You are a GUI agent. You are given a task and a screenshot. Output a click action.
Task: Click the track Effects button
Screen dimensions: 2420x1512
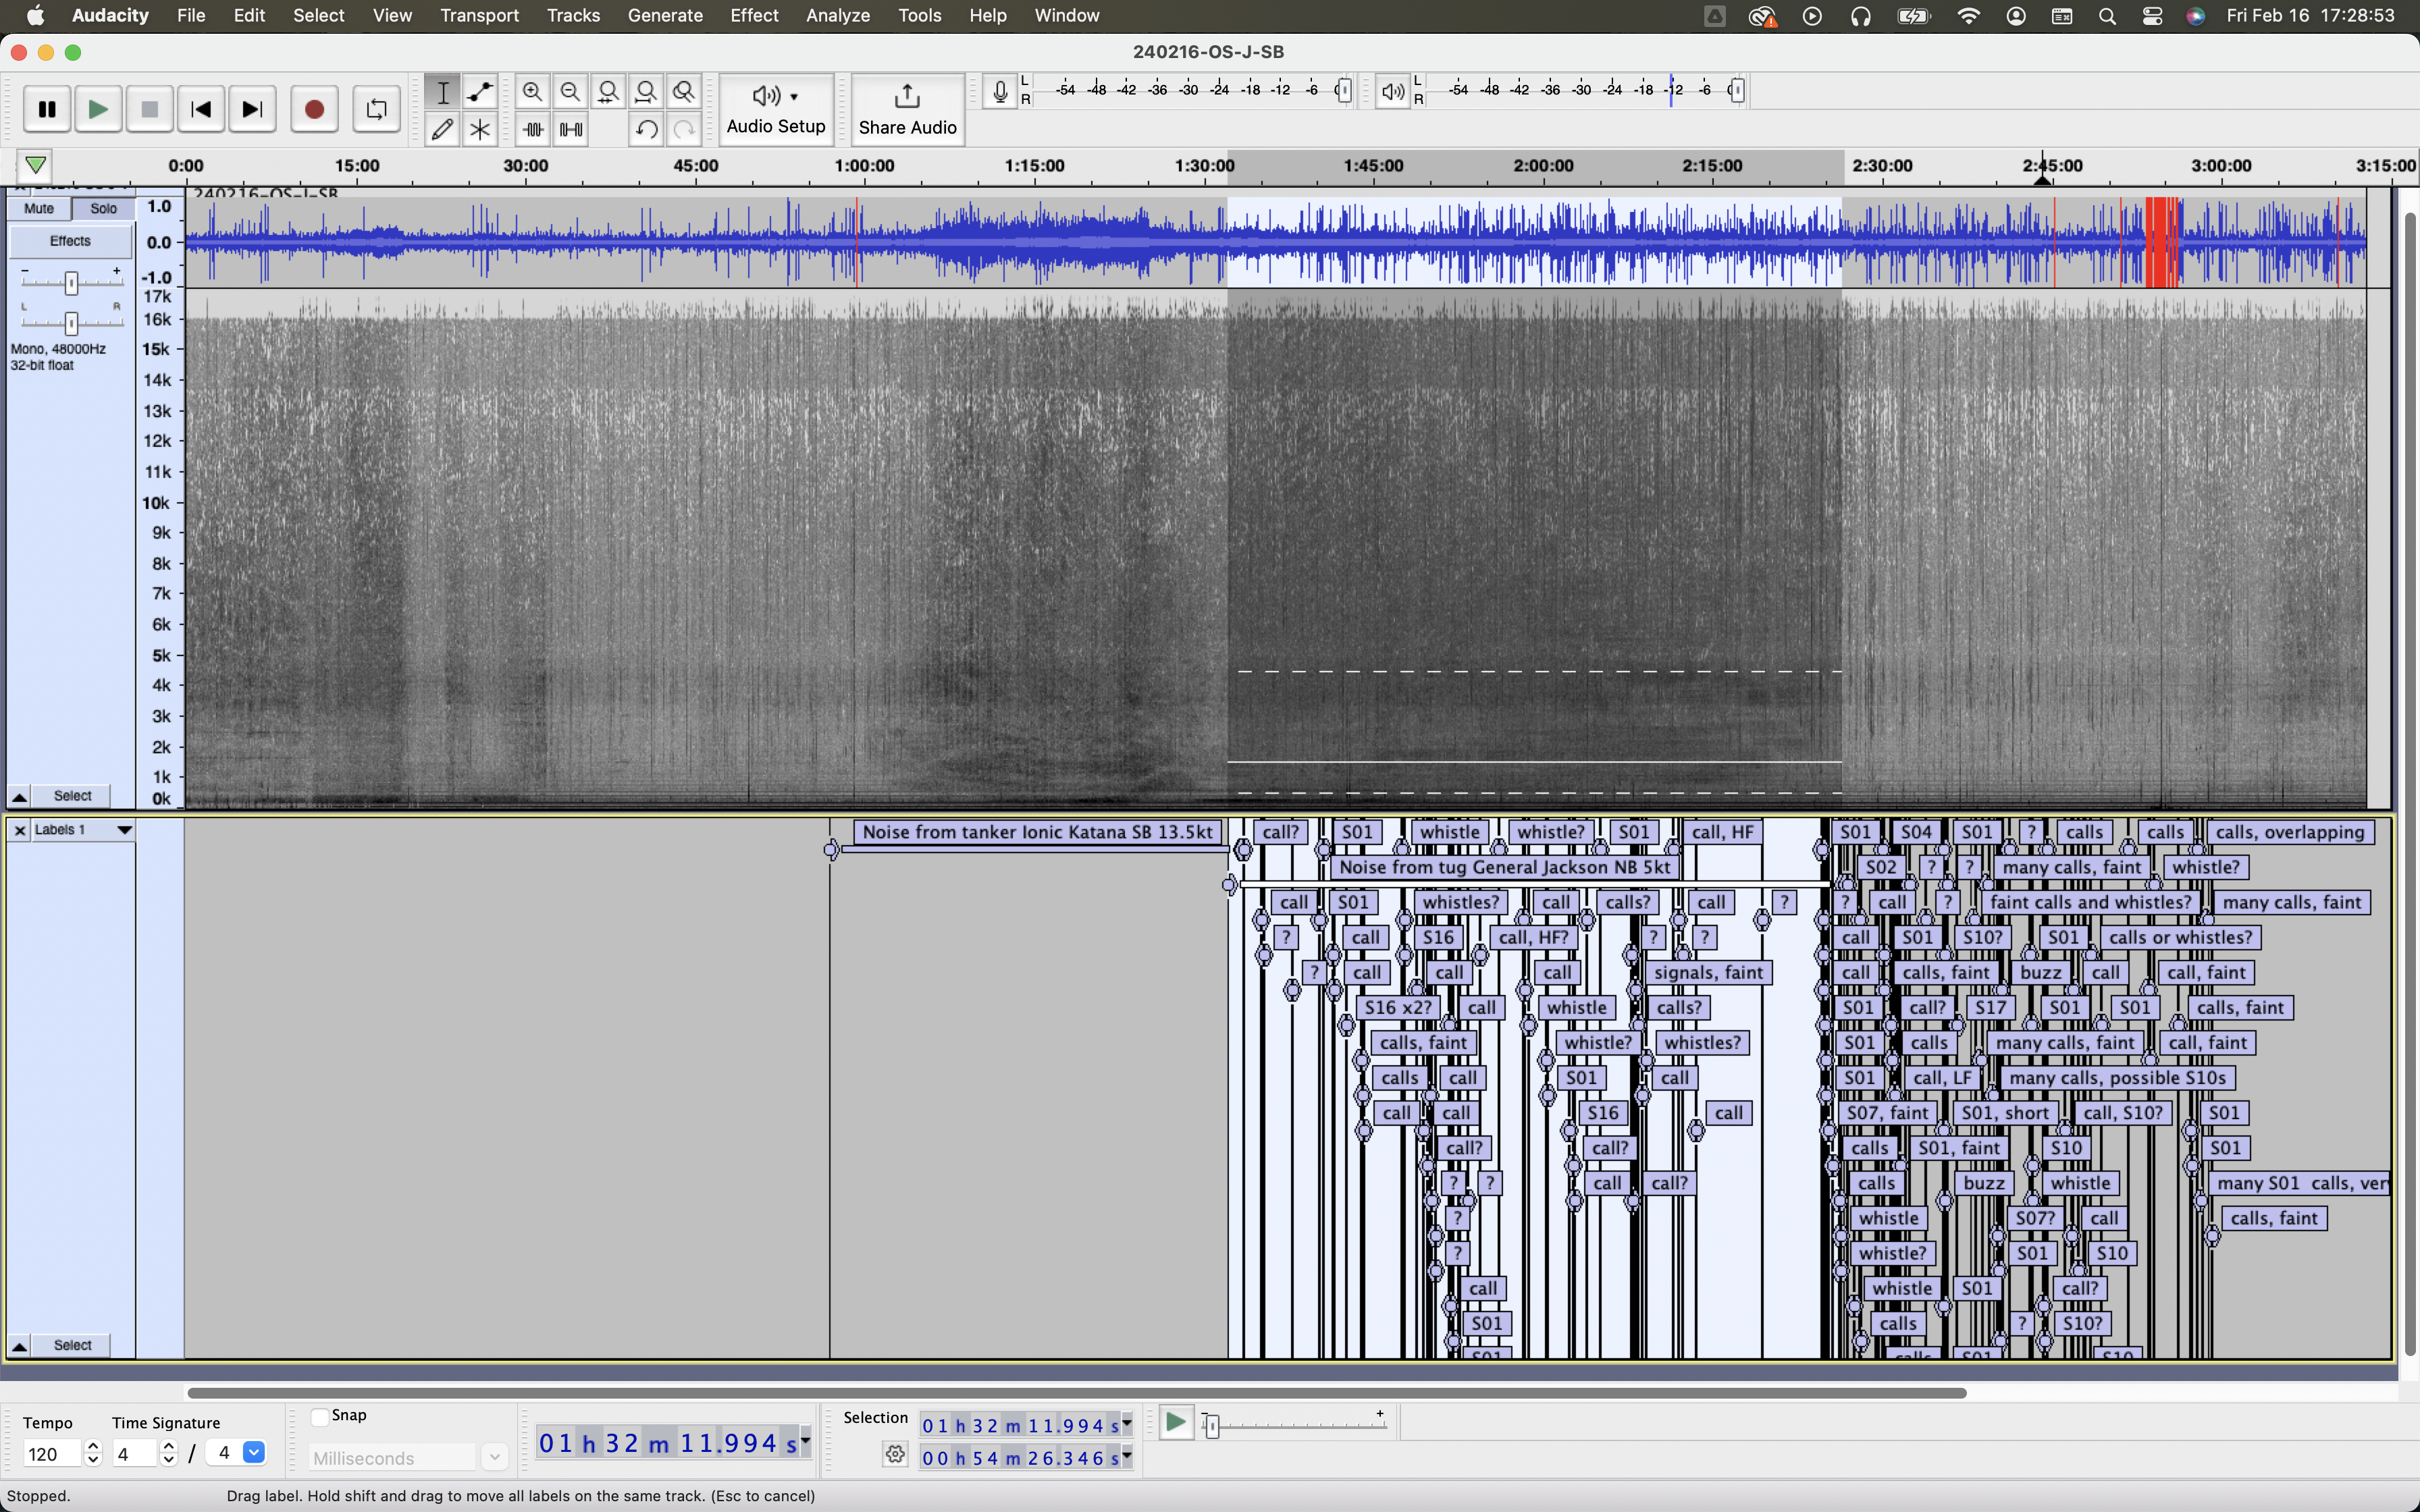pos(70,241)
